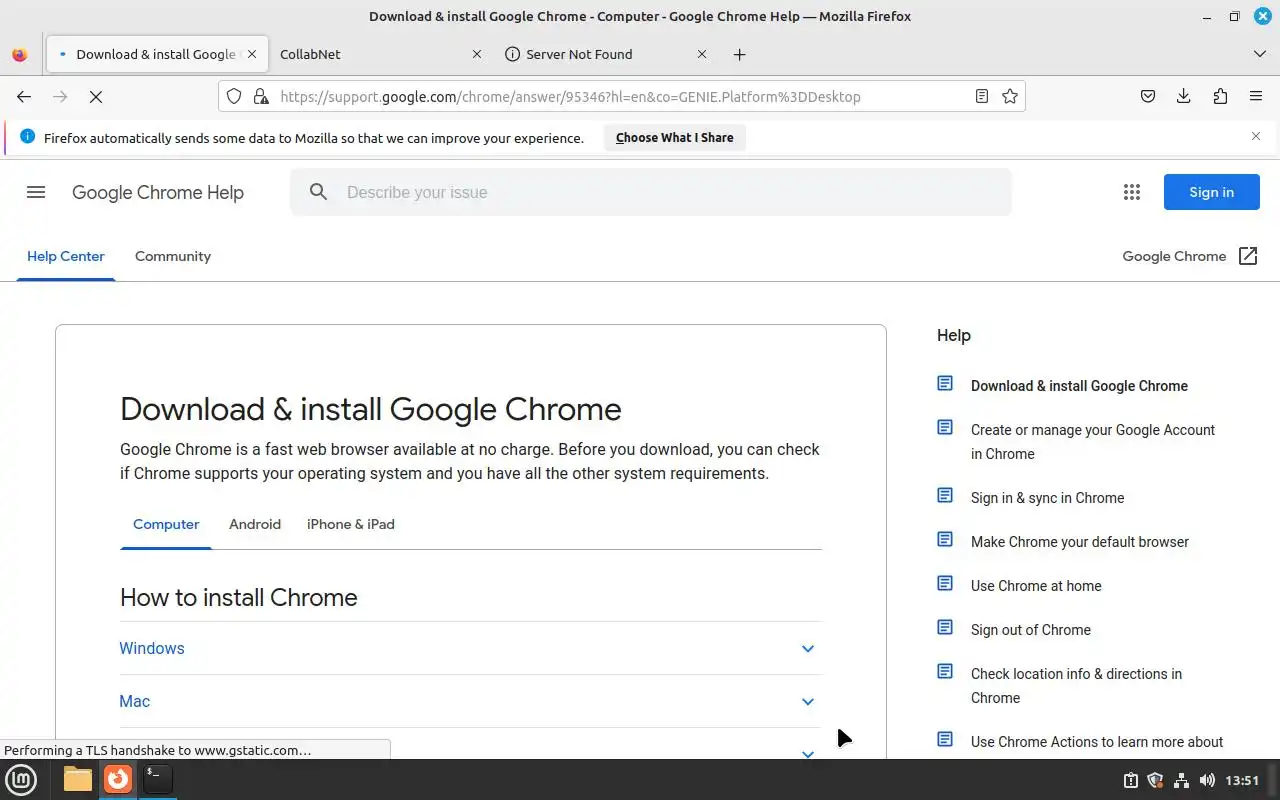Open the extensions puzzle icon
Viewport: 1280px width, 800px height.
point(1220,96)
